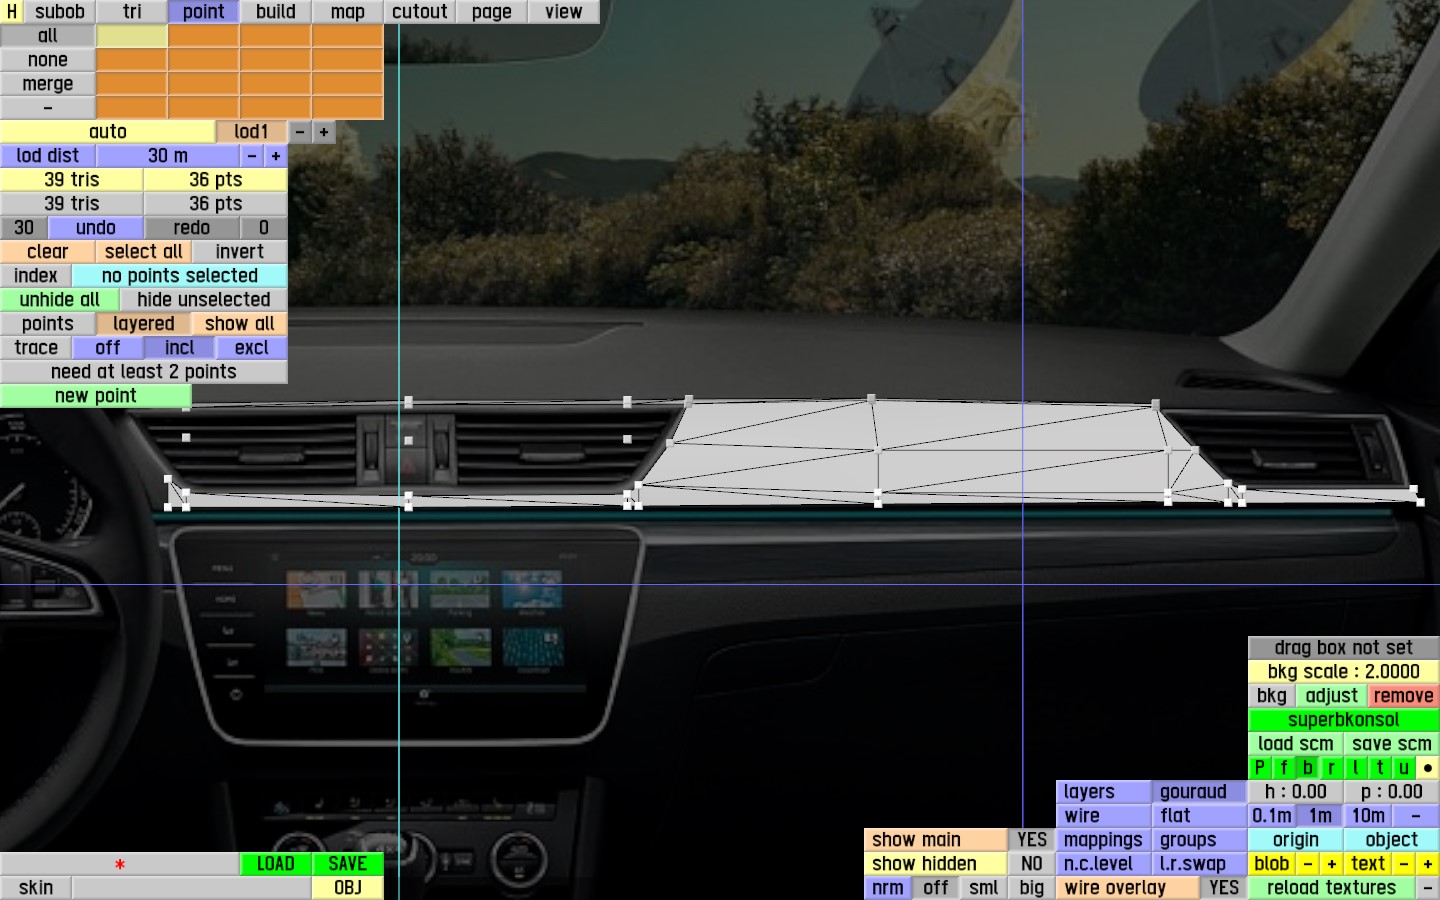The height and width of the screenshot is (900, 1440).
Task: Click the LOAD button
Action: (x=276, y=864)
